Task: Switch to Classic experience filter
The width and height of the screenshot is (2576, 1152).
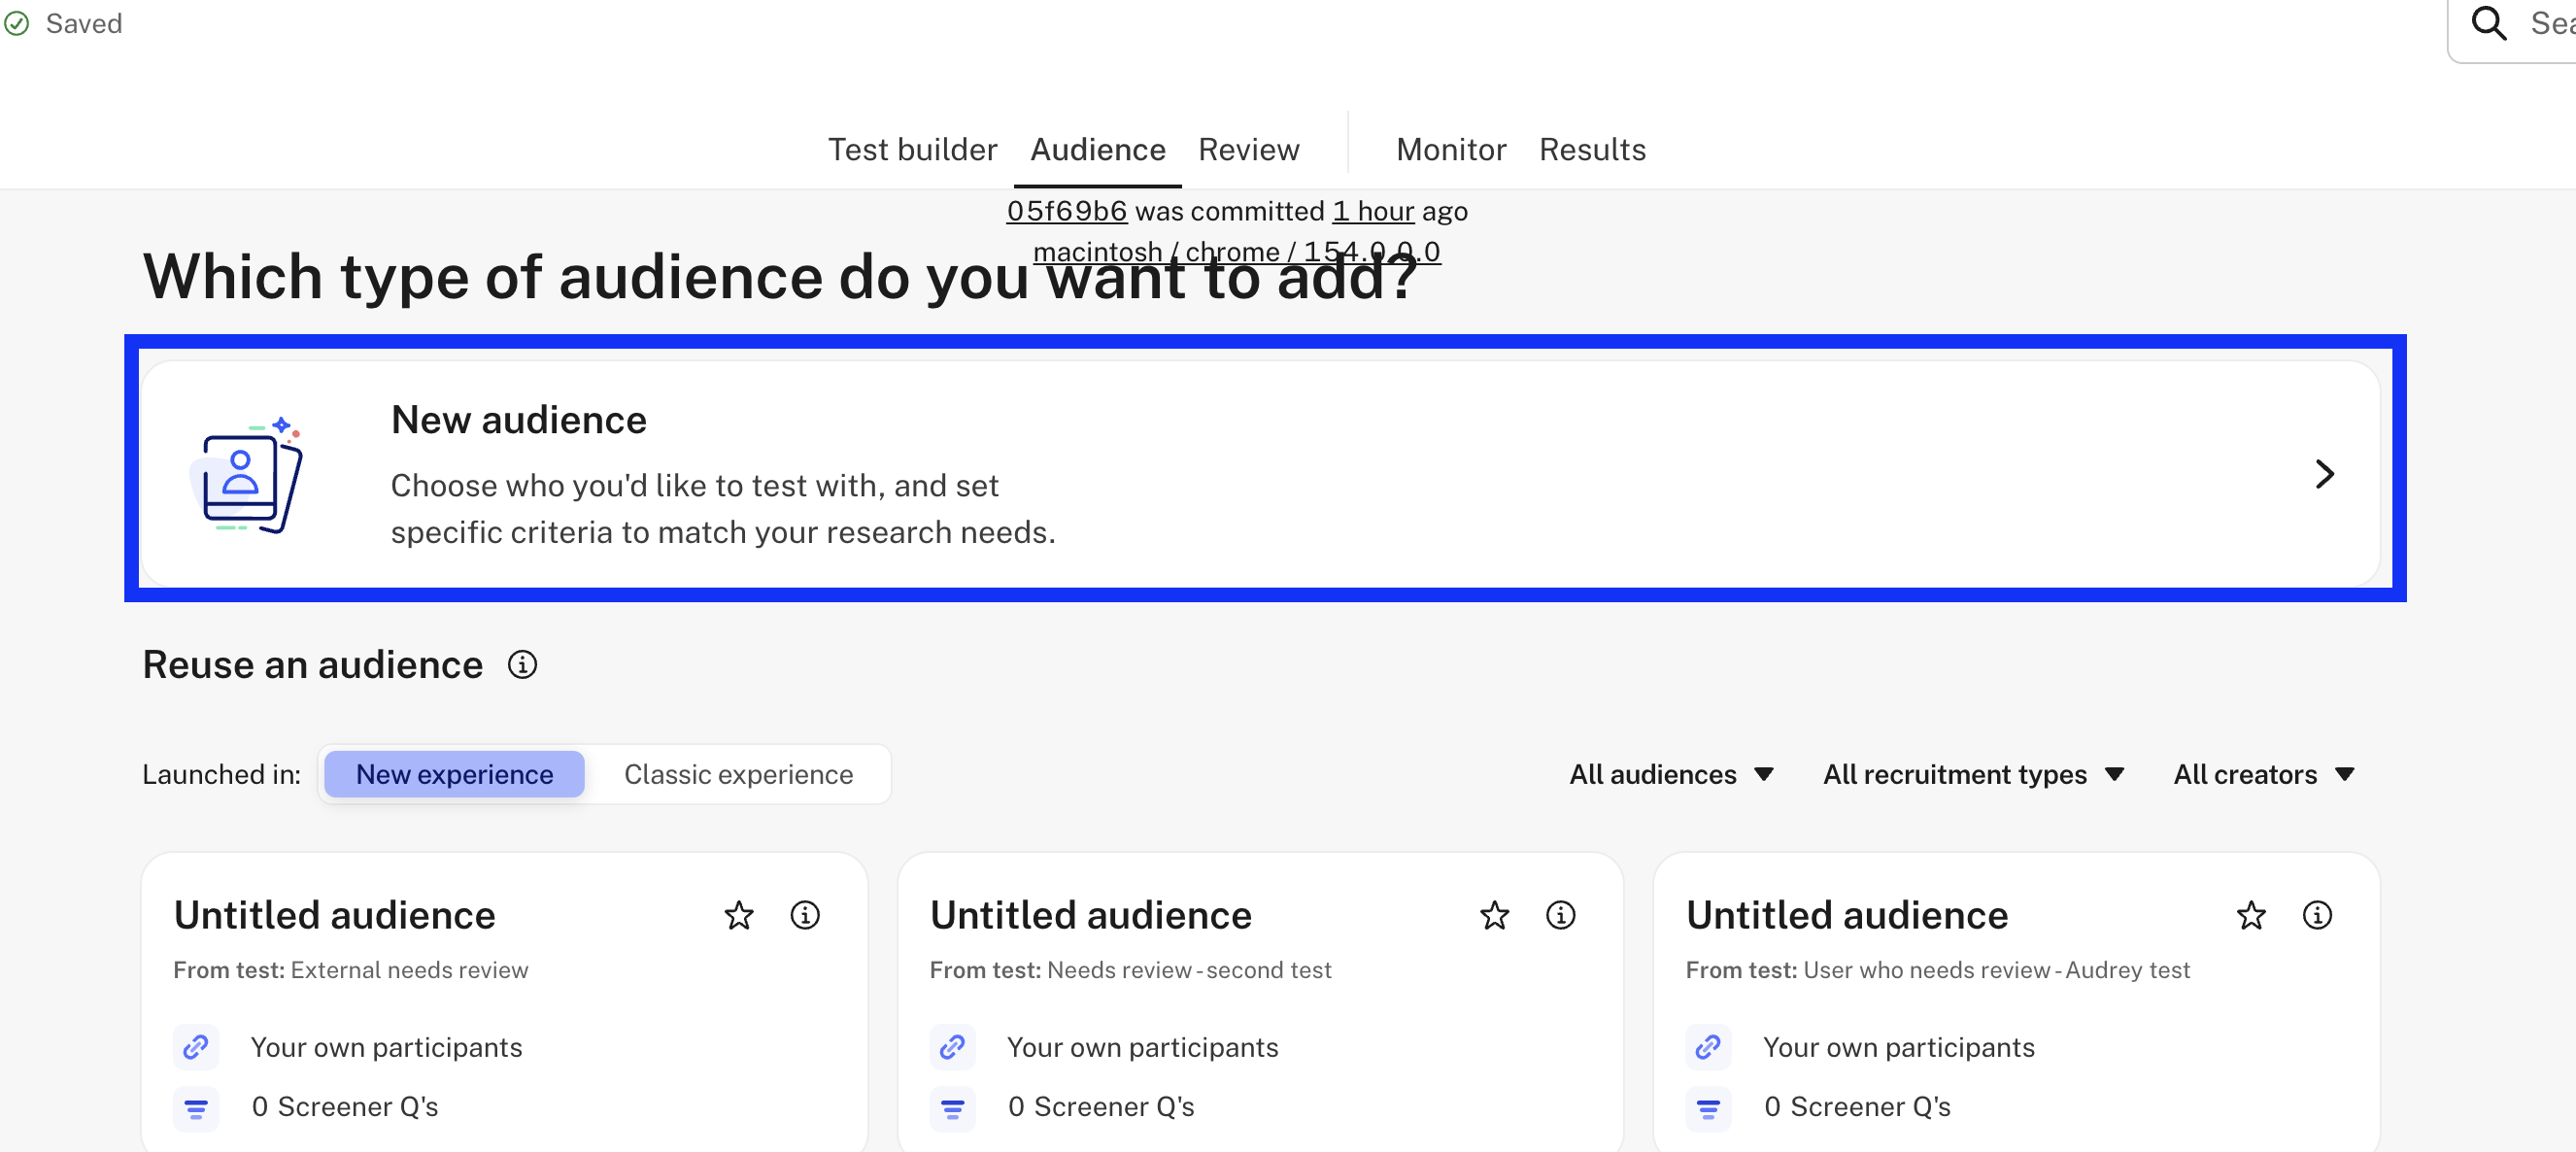Action: click(x=738, y=774)
